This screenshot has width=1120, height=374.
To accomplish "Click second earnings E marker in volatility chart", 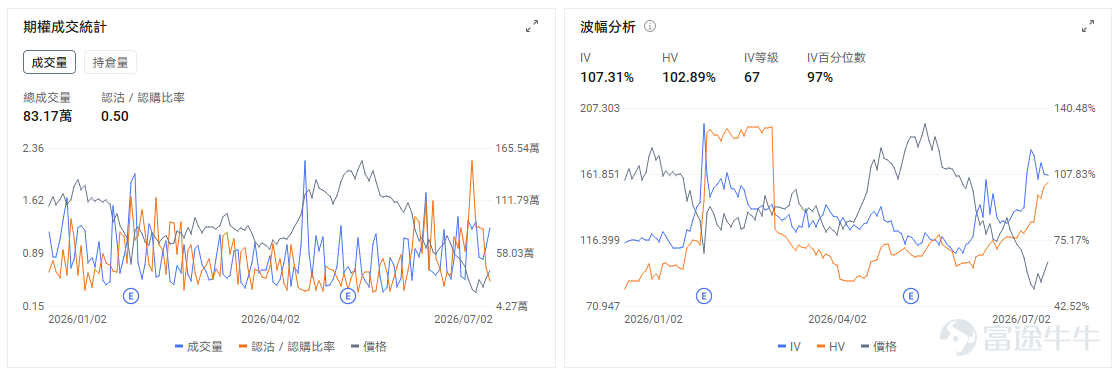I will tap(911, 295).
